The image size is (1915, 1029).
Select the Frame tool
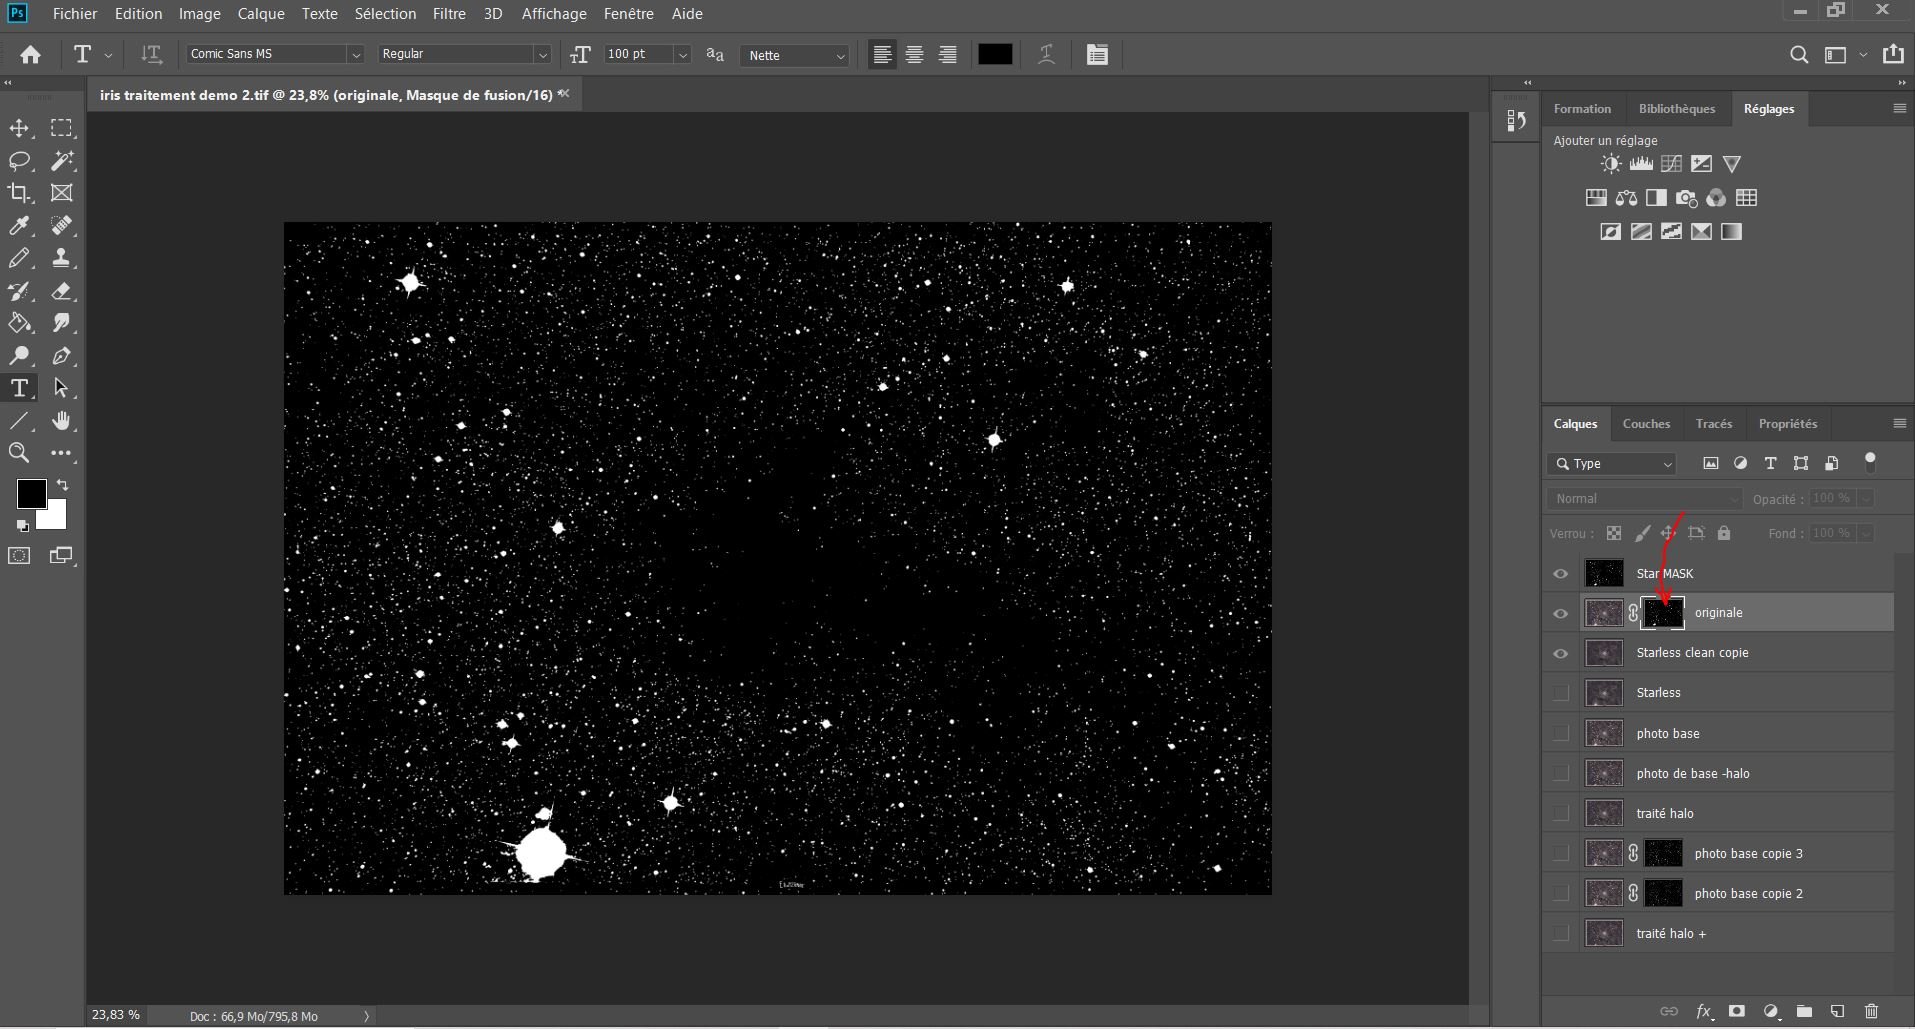tap(62, 193)
